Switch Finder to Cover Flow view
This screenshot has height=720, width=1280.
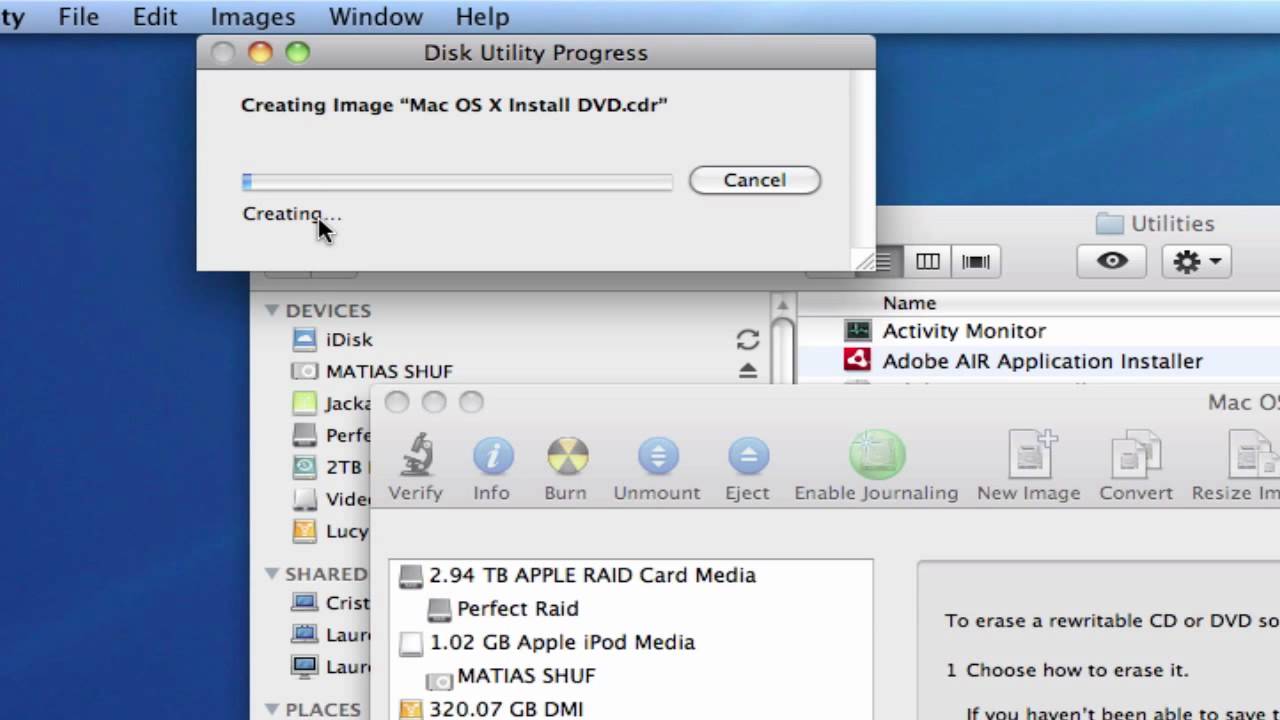click(976, 262)
